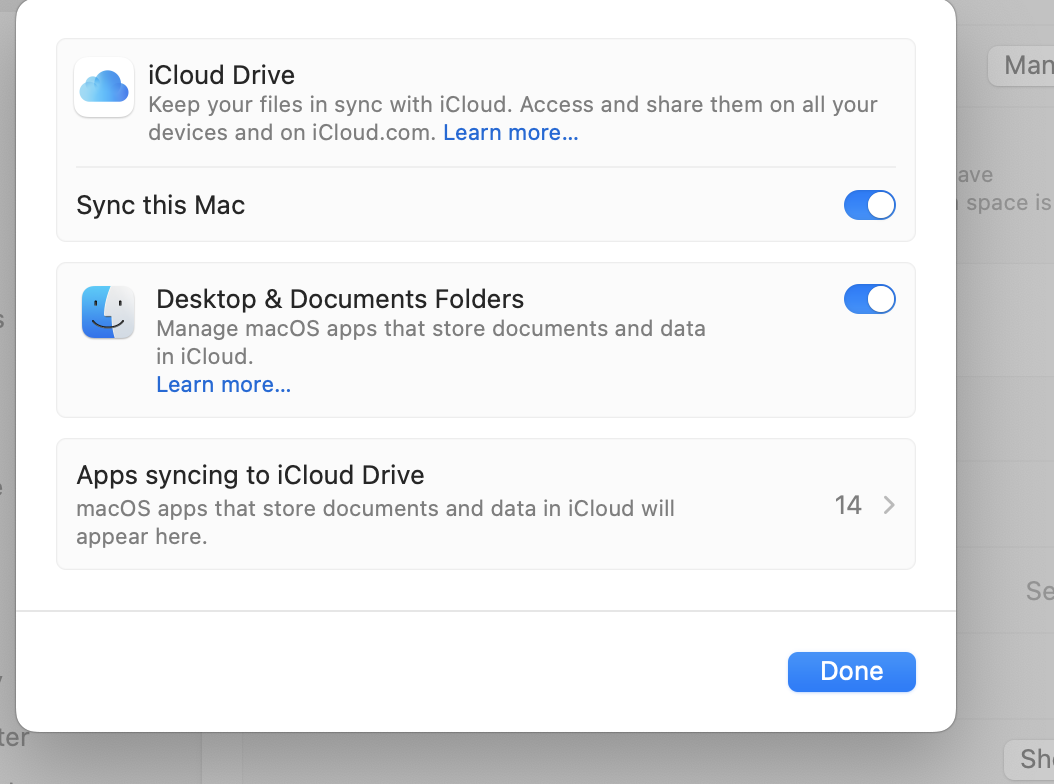Click the partially visible Manage button
The width and height of the screenshot is (1054, 784).
point(1030,65)
